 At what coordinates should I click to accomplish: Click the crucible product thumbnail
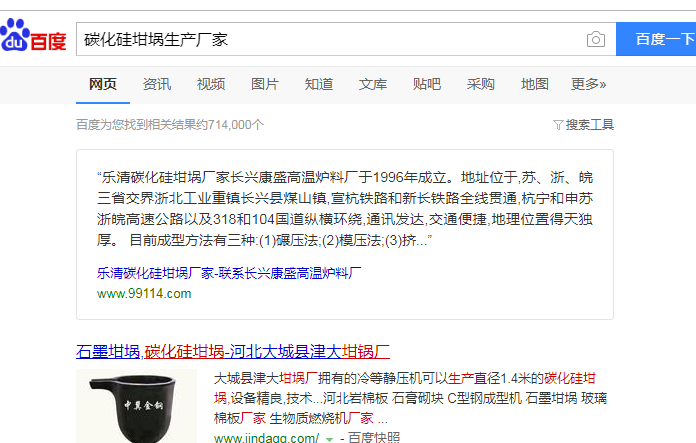click(x=136, y=406)
